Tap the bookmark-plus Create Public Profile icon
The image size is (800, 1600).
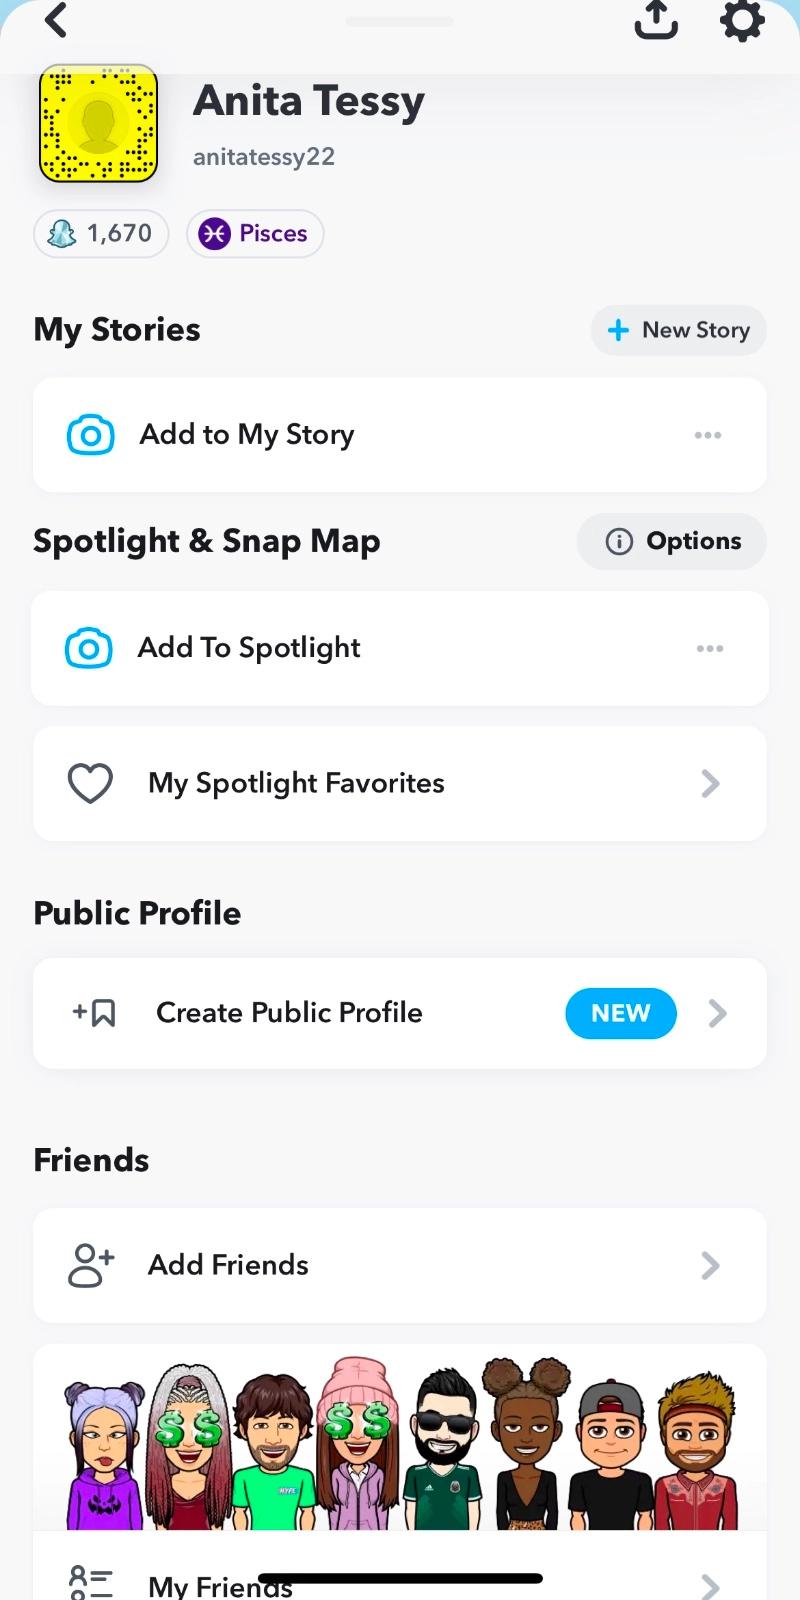click(x=95, y=1013)
